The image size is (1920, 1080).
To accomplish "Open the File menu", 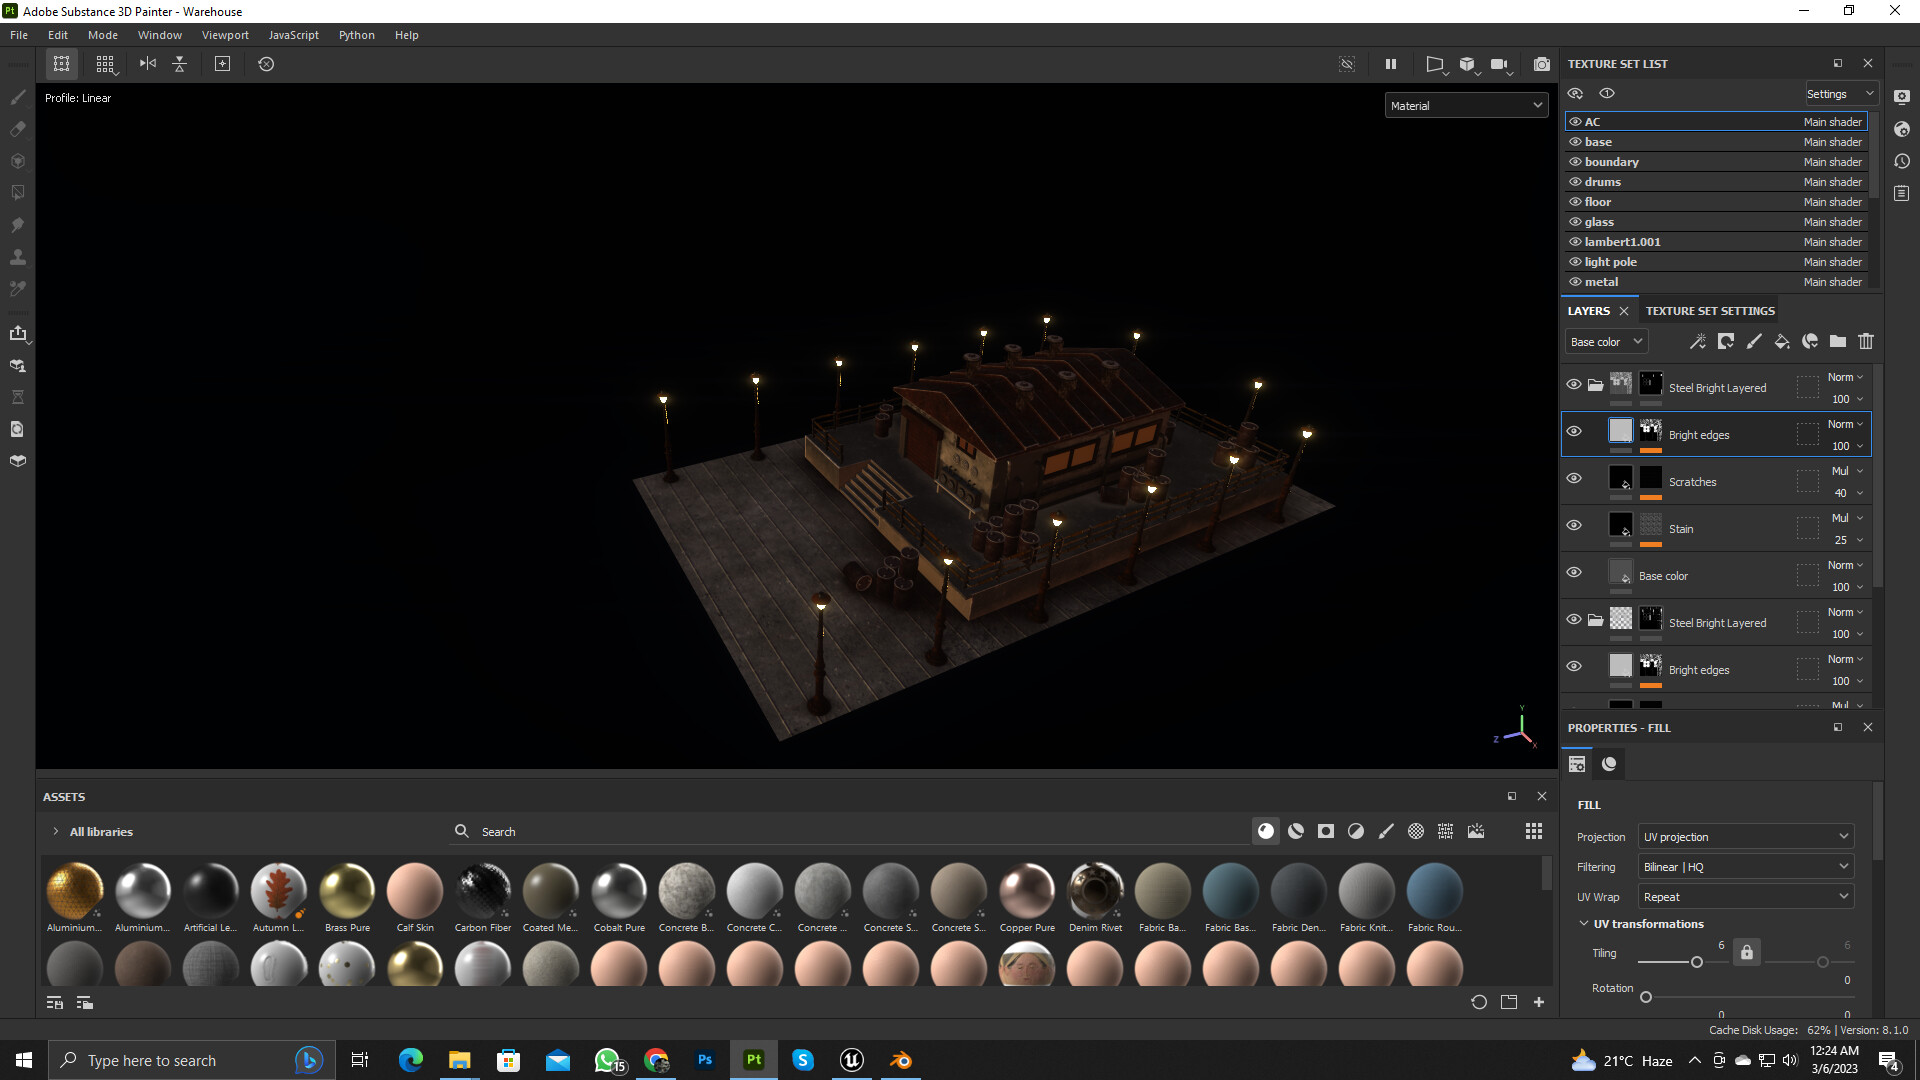I will 19,35.
